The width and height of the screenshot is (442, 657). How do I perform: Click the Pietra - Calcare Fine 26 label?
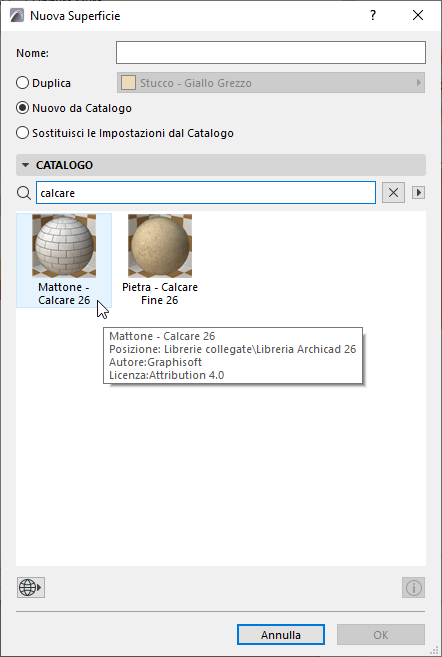[x=160, y=294]
